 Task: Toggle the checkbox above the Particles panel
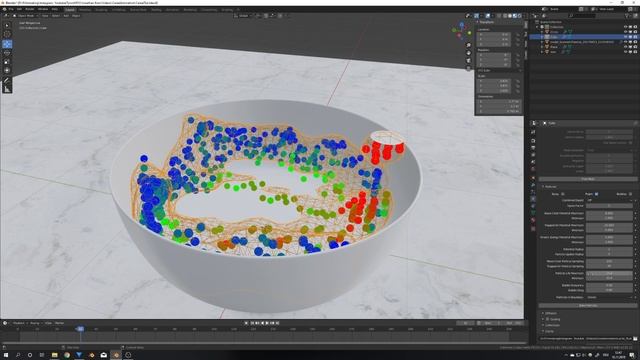tap(630, 143)
